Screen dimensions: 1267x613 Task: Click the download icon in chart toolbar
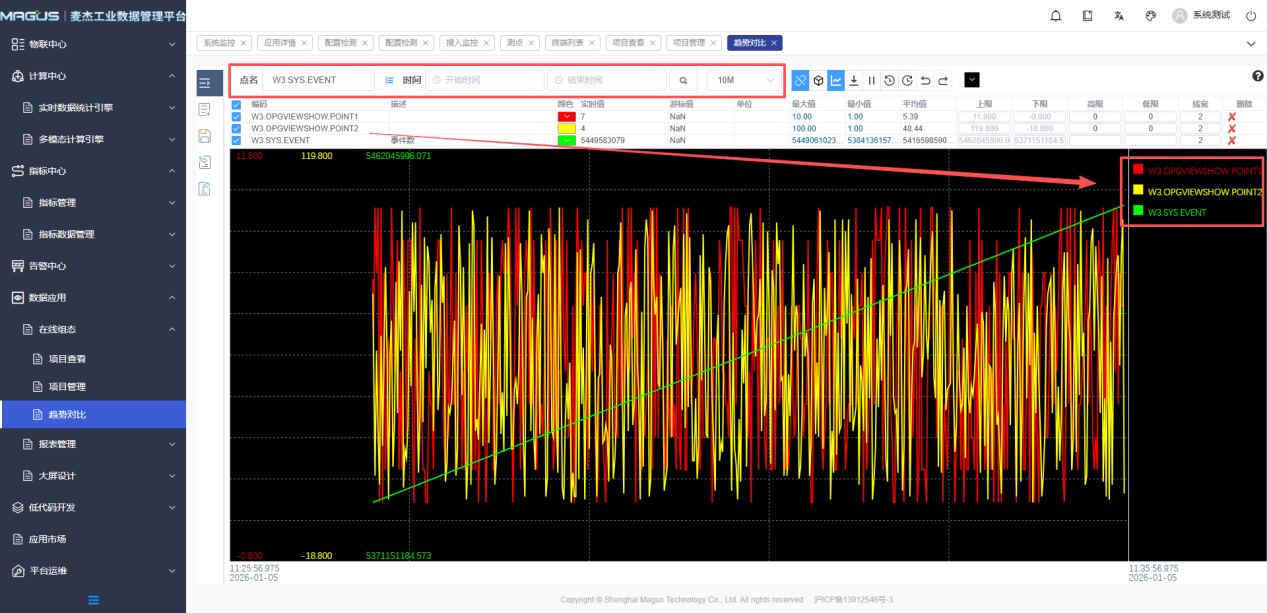(x=854, y=80)
